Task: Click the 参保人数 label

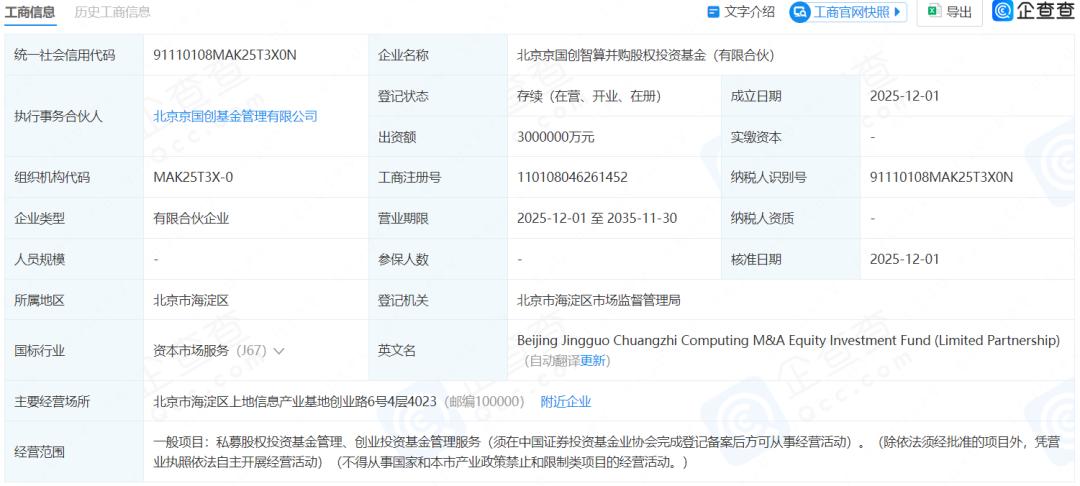Action: point(403,260)
